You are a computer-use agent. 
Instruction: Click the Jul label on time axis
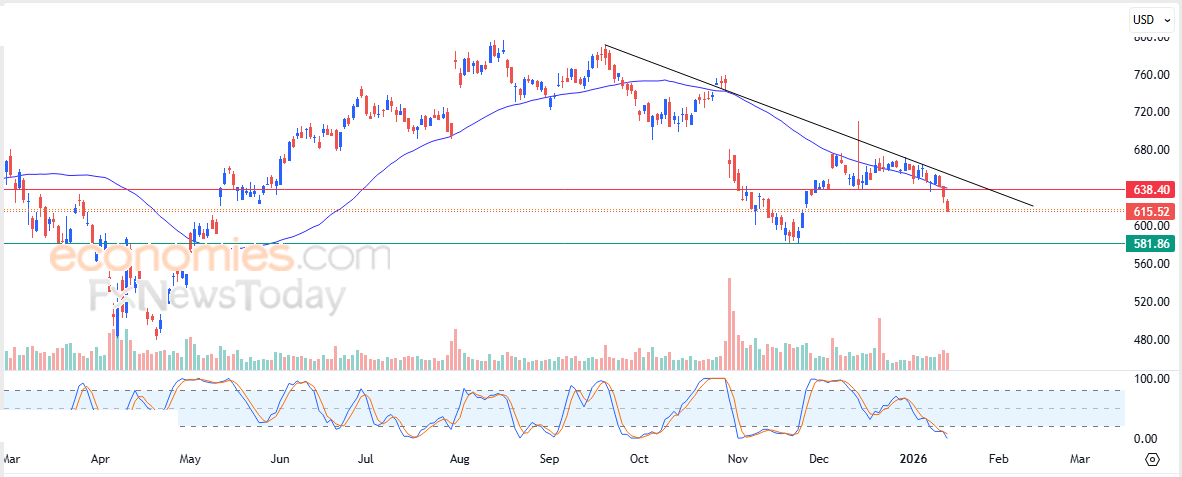point(366,458)
